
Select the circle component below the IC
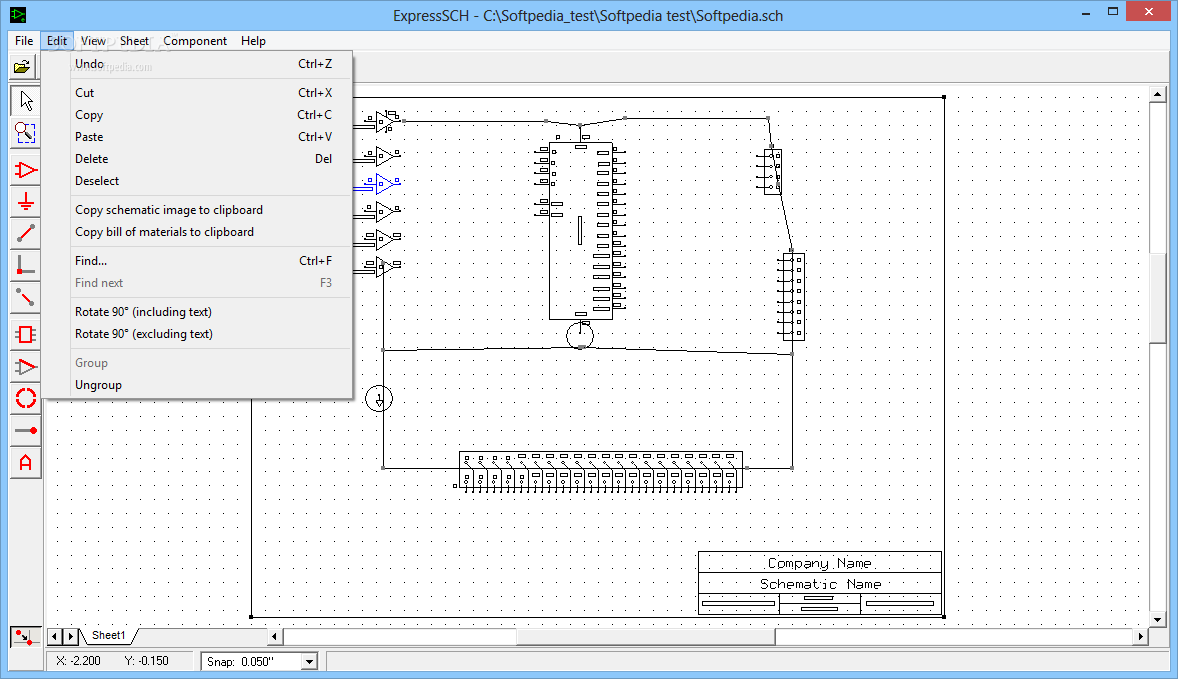pos(580,335)
